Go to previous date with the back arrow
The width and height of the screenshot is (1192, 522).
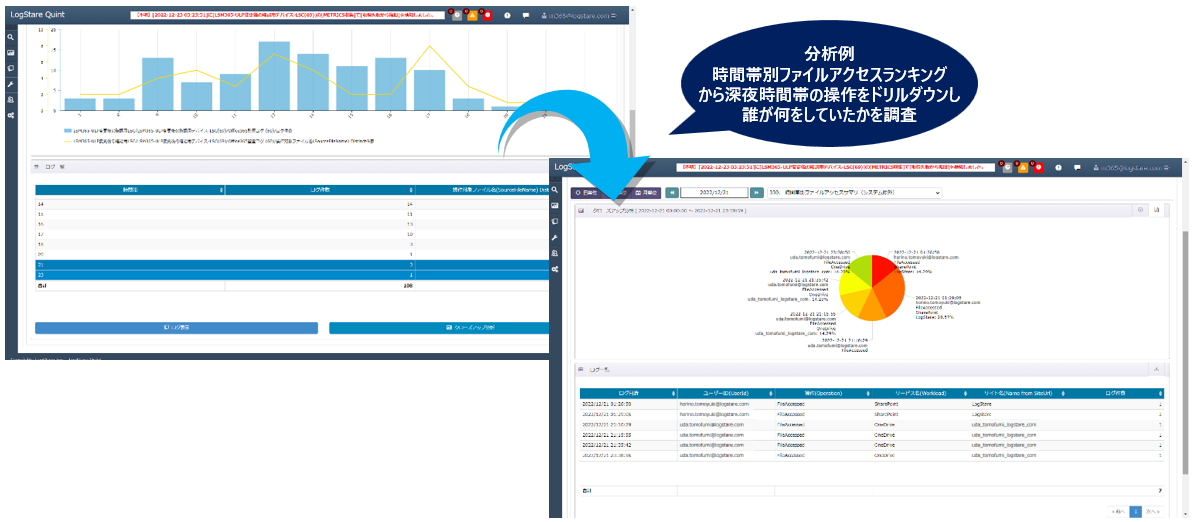[x=673, y=191]
